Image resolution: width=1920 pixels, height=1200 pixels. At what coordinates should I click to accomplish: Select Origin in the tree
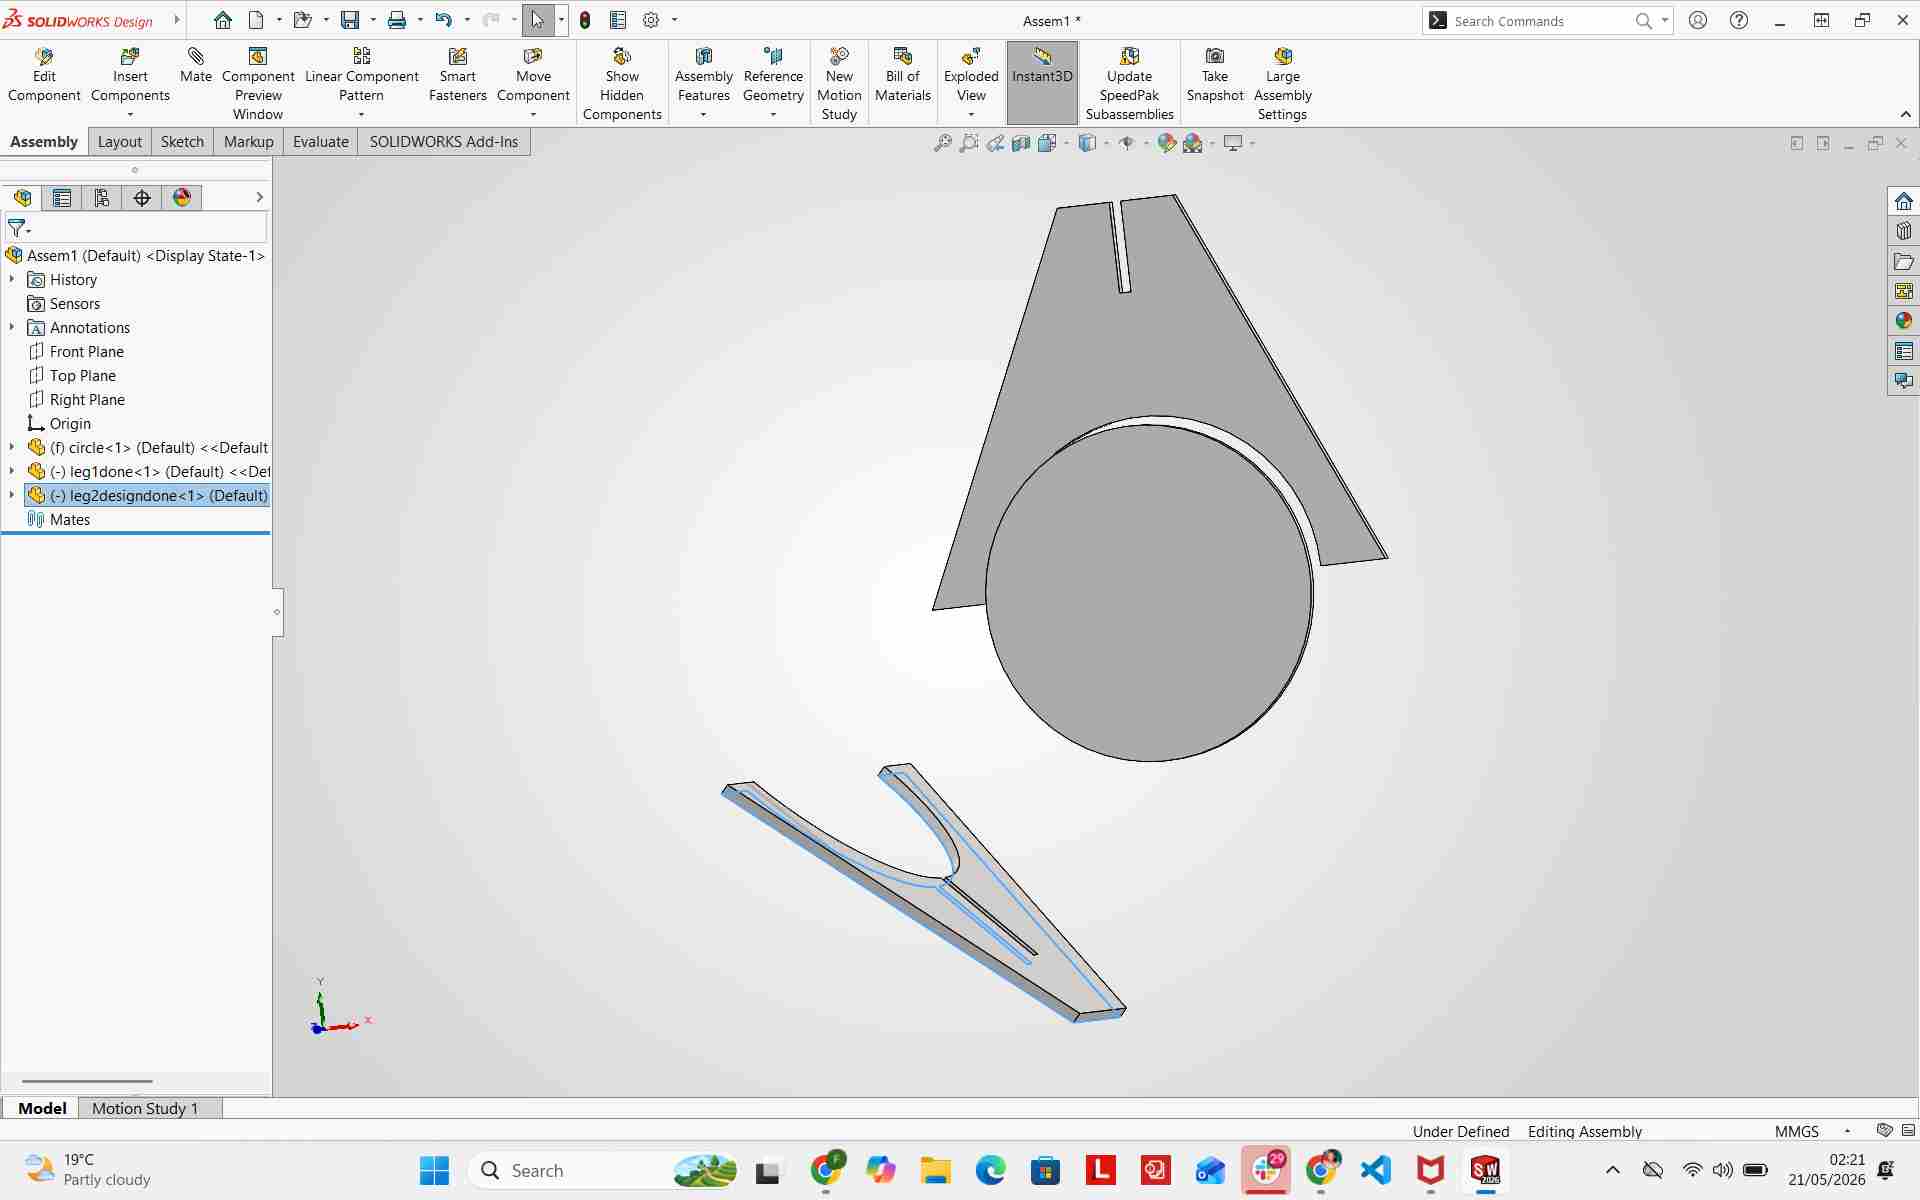point(70,424)
